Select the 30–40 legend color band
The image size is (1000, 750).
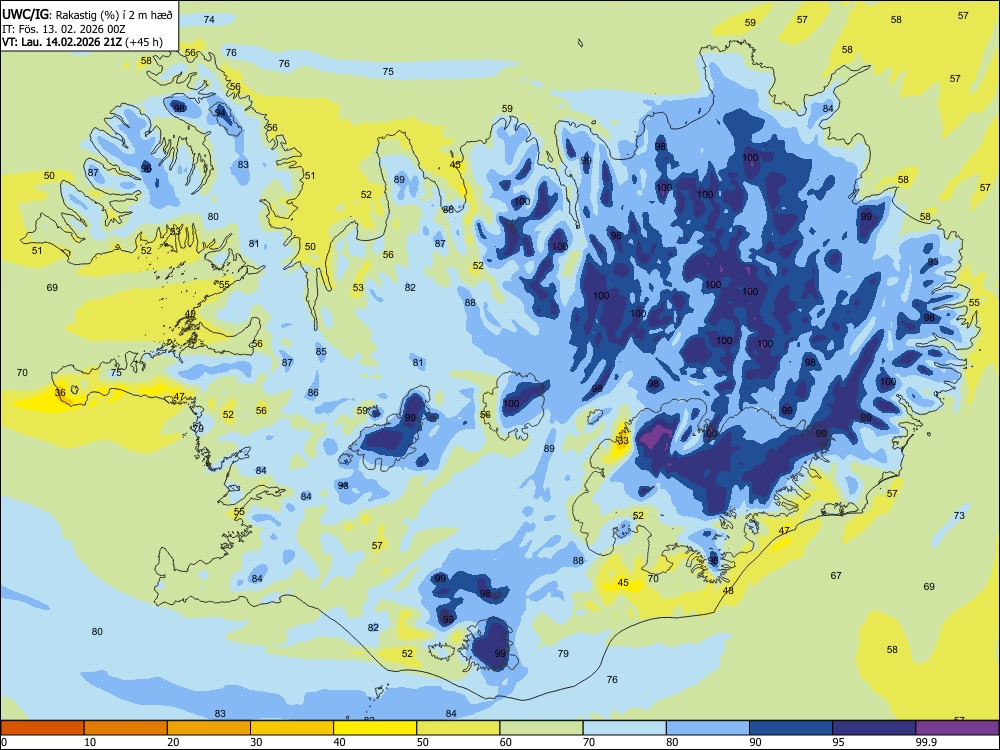tap(292, 728)
